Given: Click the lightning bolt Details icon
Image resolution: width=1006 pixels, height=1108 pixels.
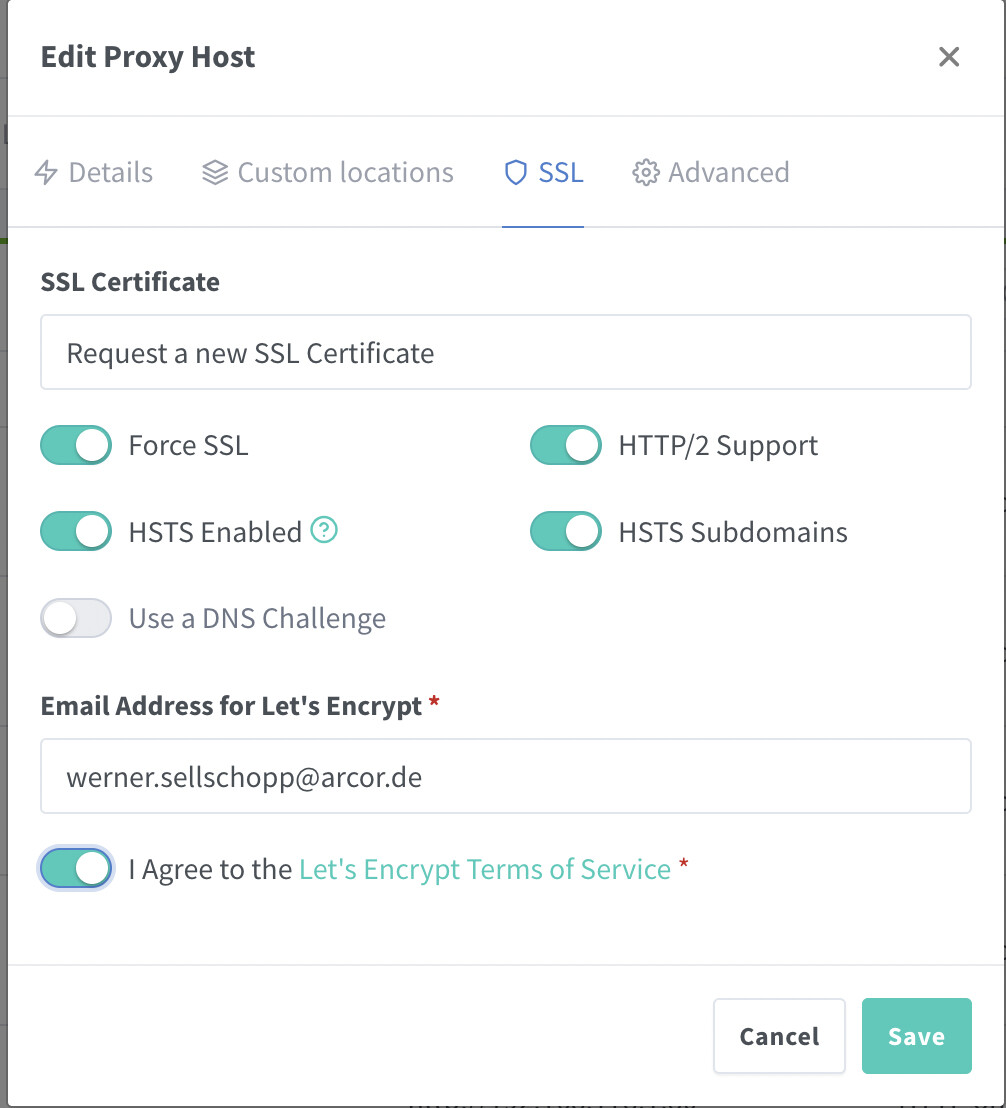Looking at the screenshot, I should [46, 172].
